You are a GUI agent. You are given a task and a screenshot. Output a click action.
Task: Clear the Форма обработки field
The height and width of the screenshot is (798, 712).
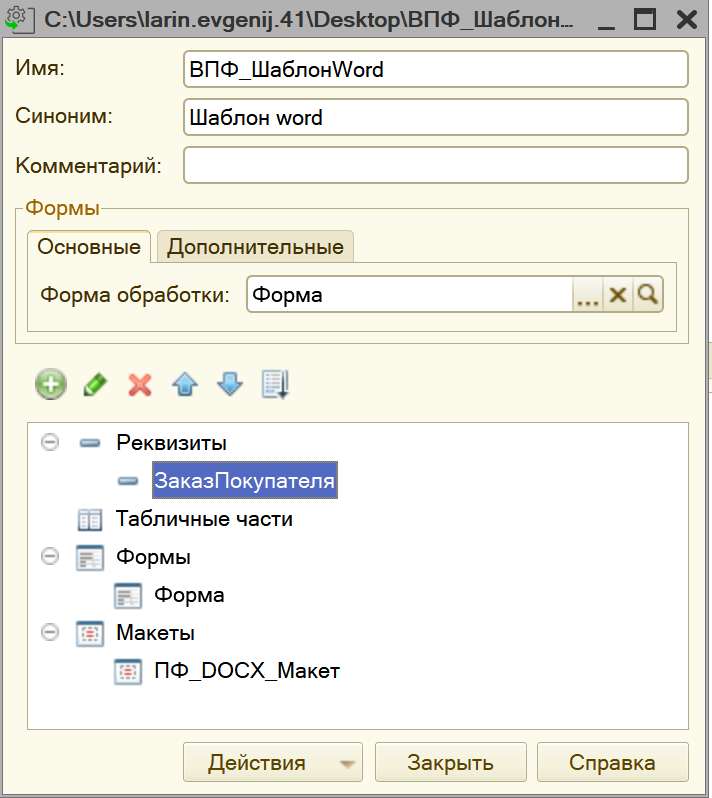pos(618,294)
